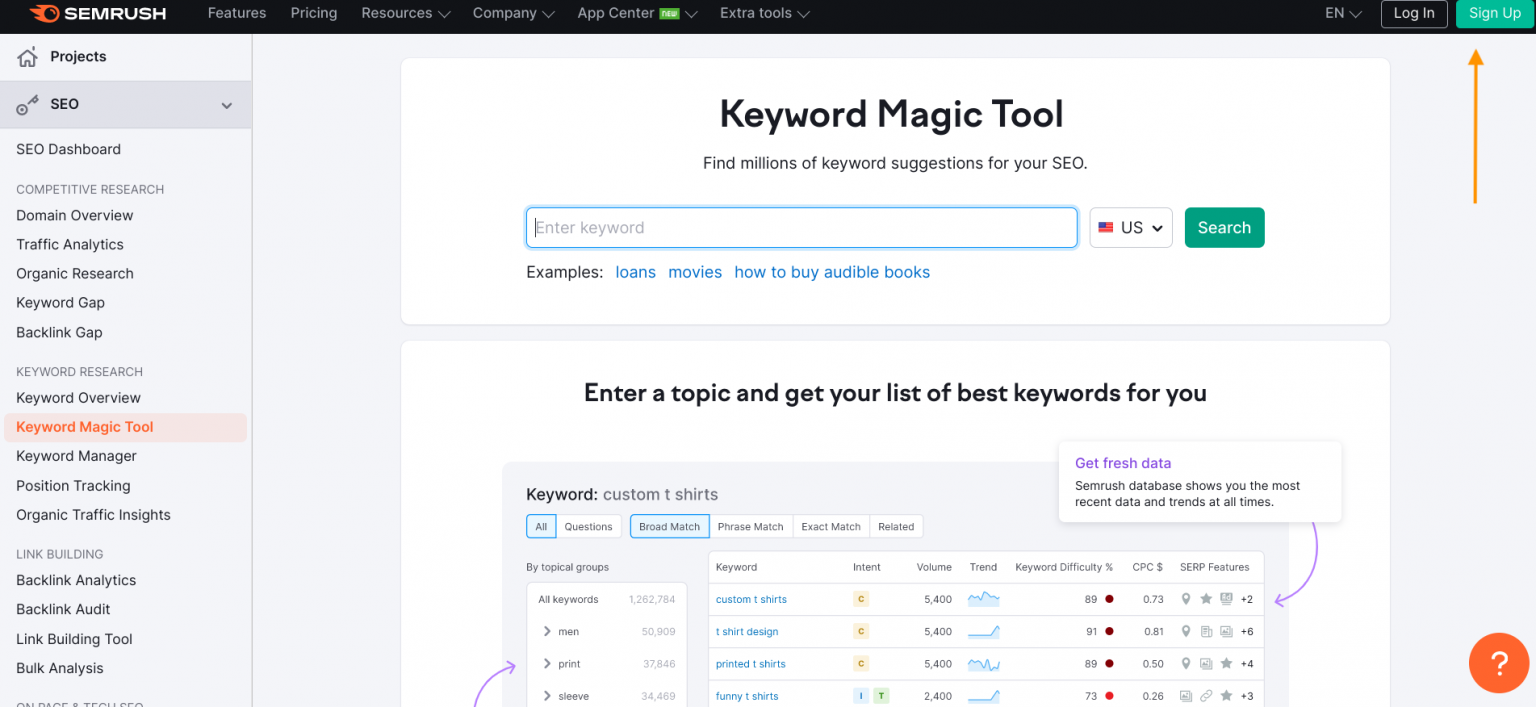
Task: Click the SEO key icon in sidebar
Action: pos(26,104)
